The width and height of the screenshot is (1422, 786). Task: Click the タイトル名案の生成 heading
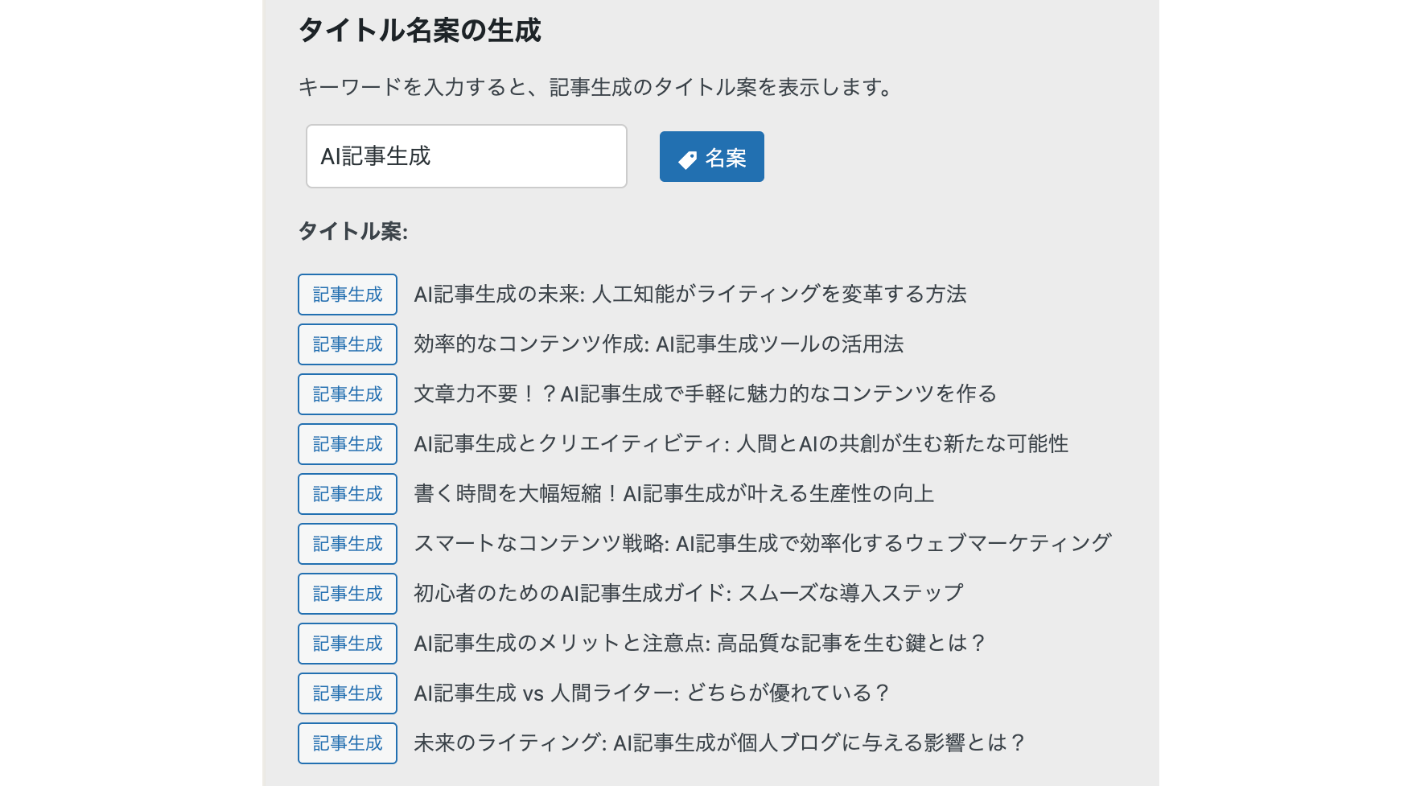(420, 31)
